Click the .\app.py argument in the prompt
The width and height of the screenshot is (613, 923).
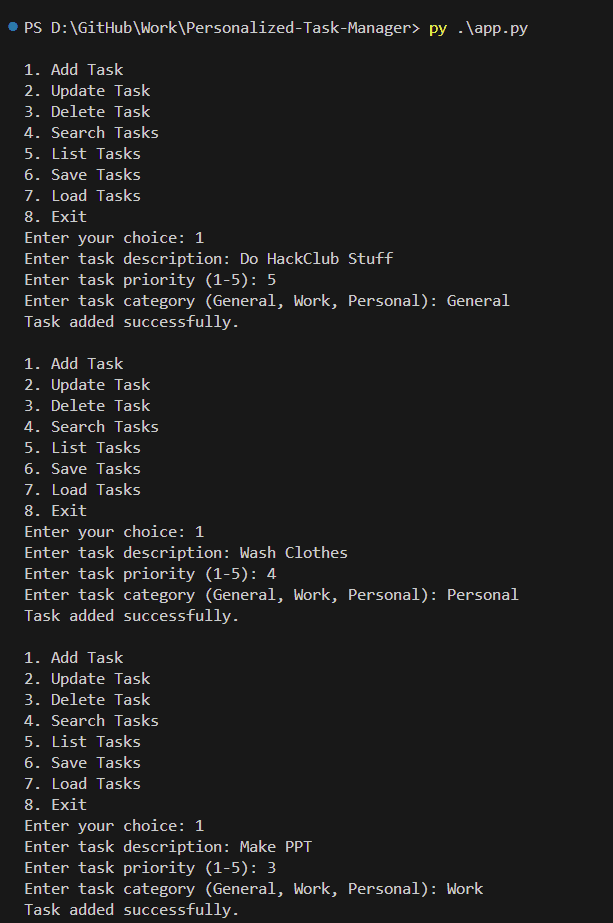tap(491, 28)
